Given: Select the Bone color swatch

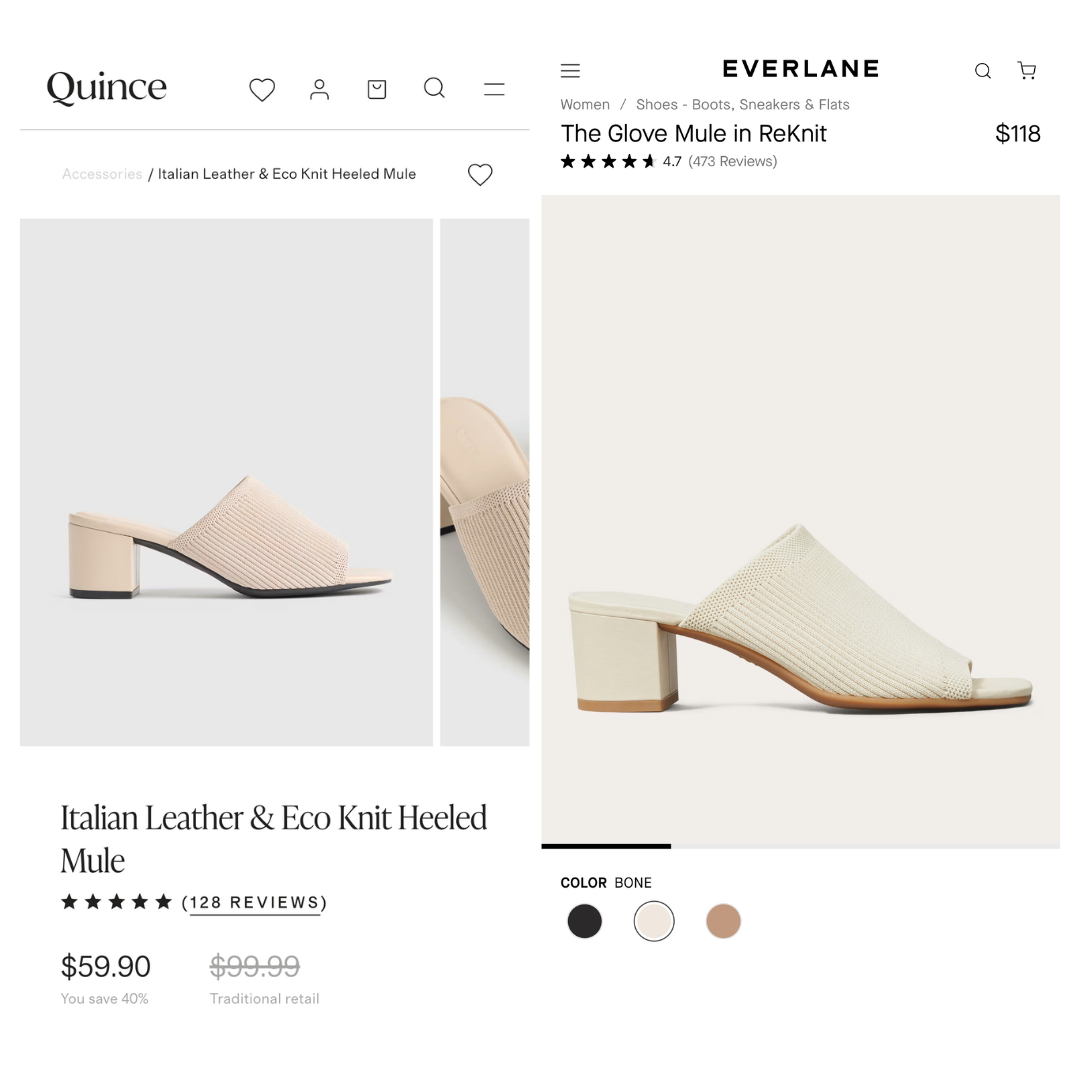Looking at the screenshot, I should [x=654, y=921].
